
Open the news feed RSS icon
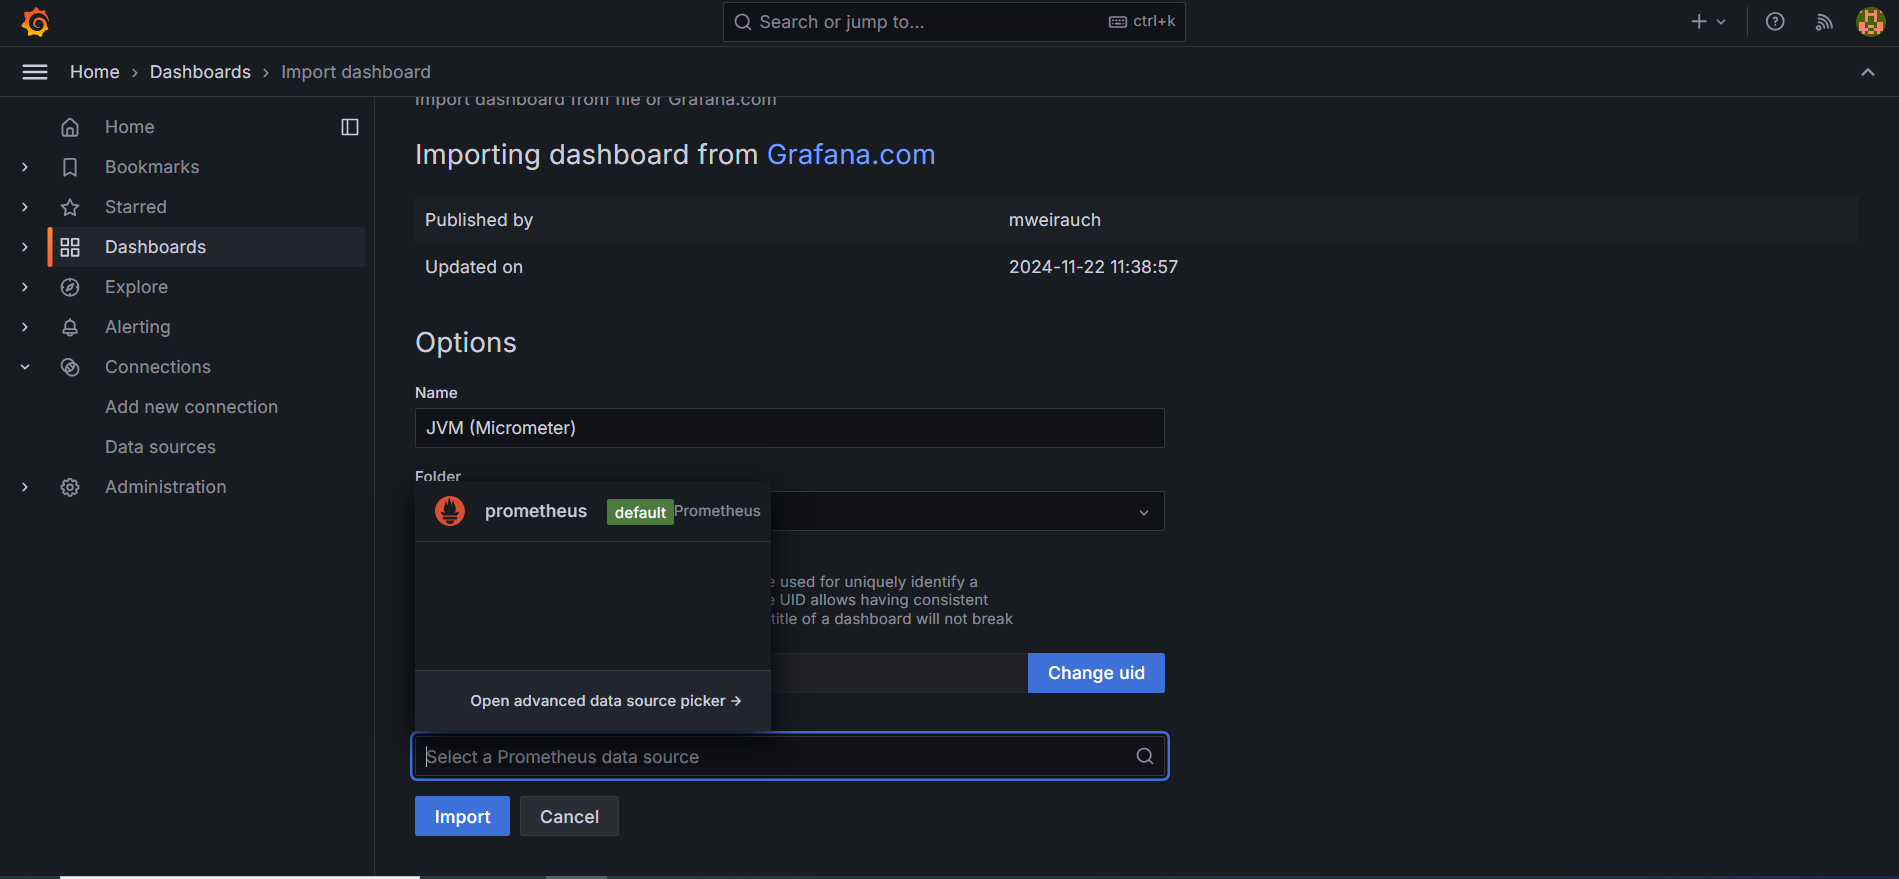coord(1824,22)
